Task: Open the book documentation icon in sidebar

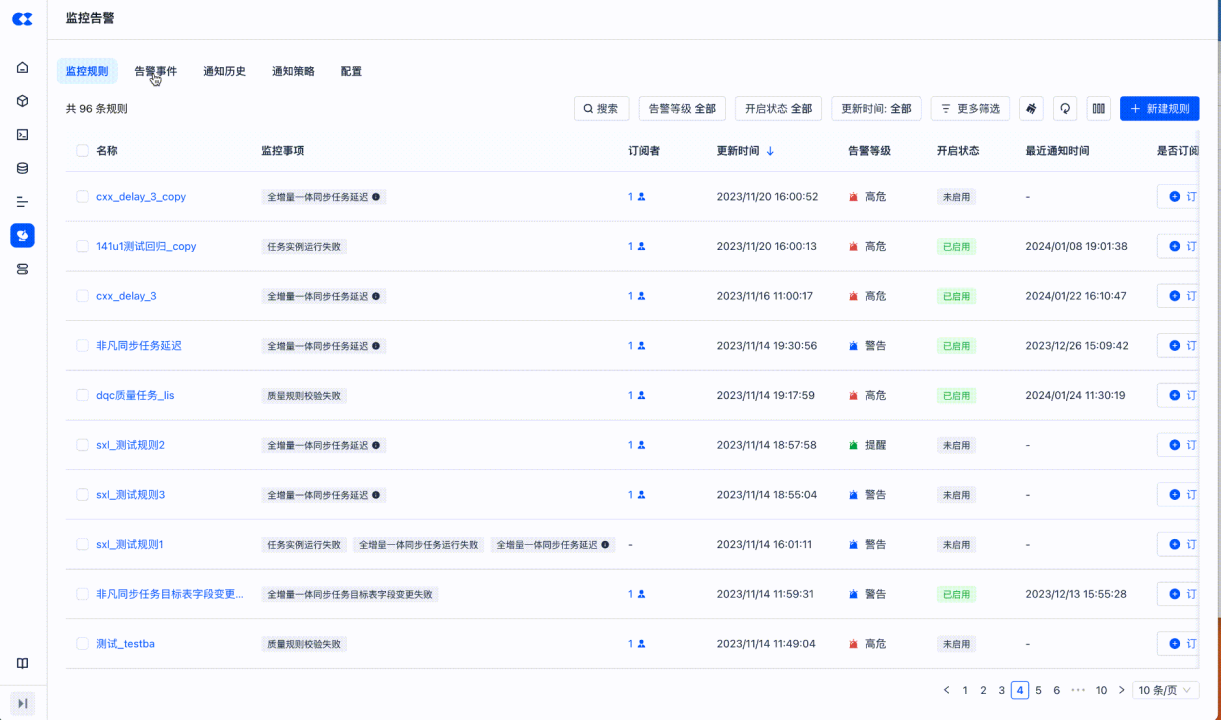Action: pos(22,663)
